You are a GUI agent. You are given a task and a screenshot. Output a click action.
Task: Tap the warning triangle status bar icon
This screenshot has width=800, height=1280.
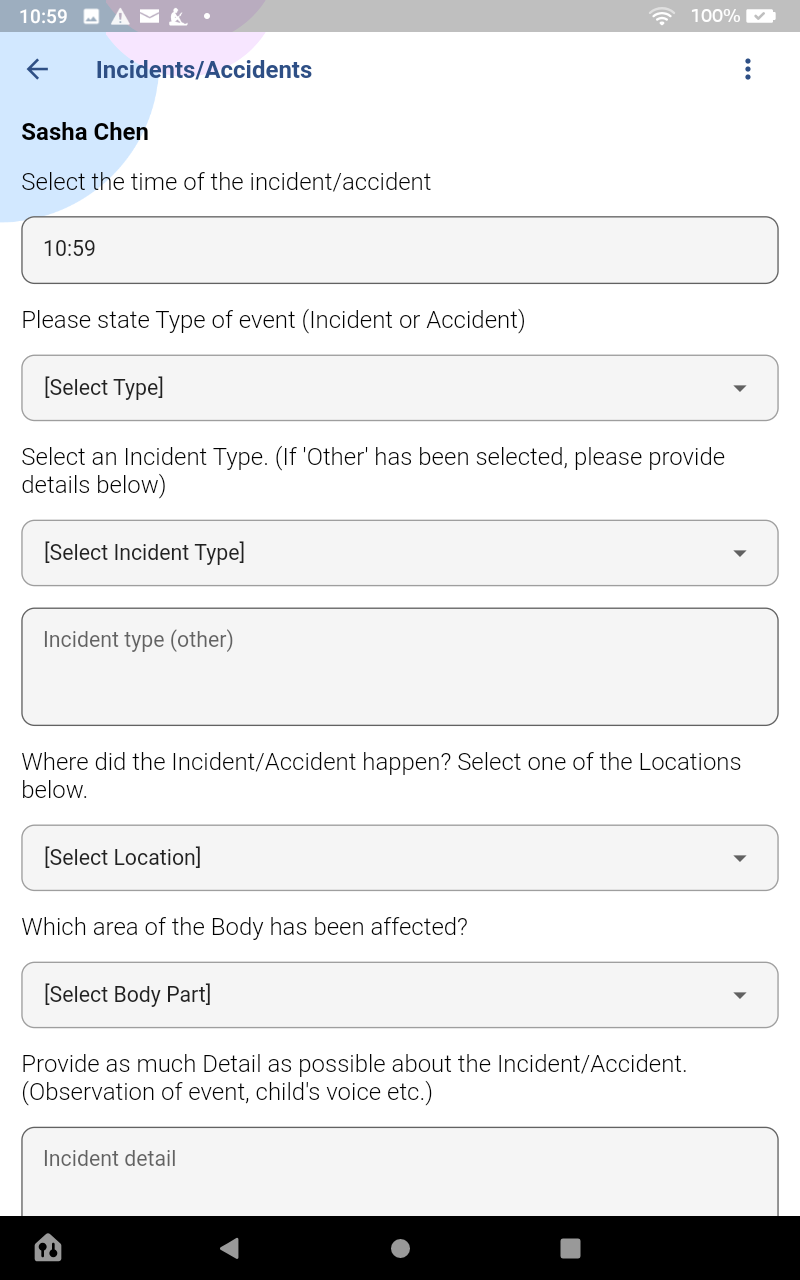tap(120, 16)
